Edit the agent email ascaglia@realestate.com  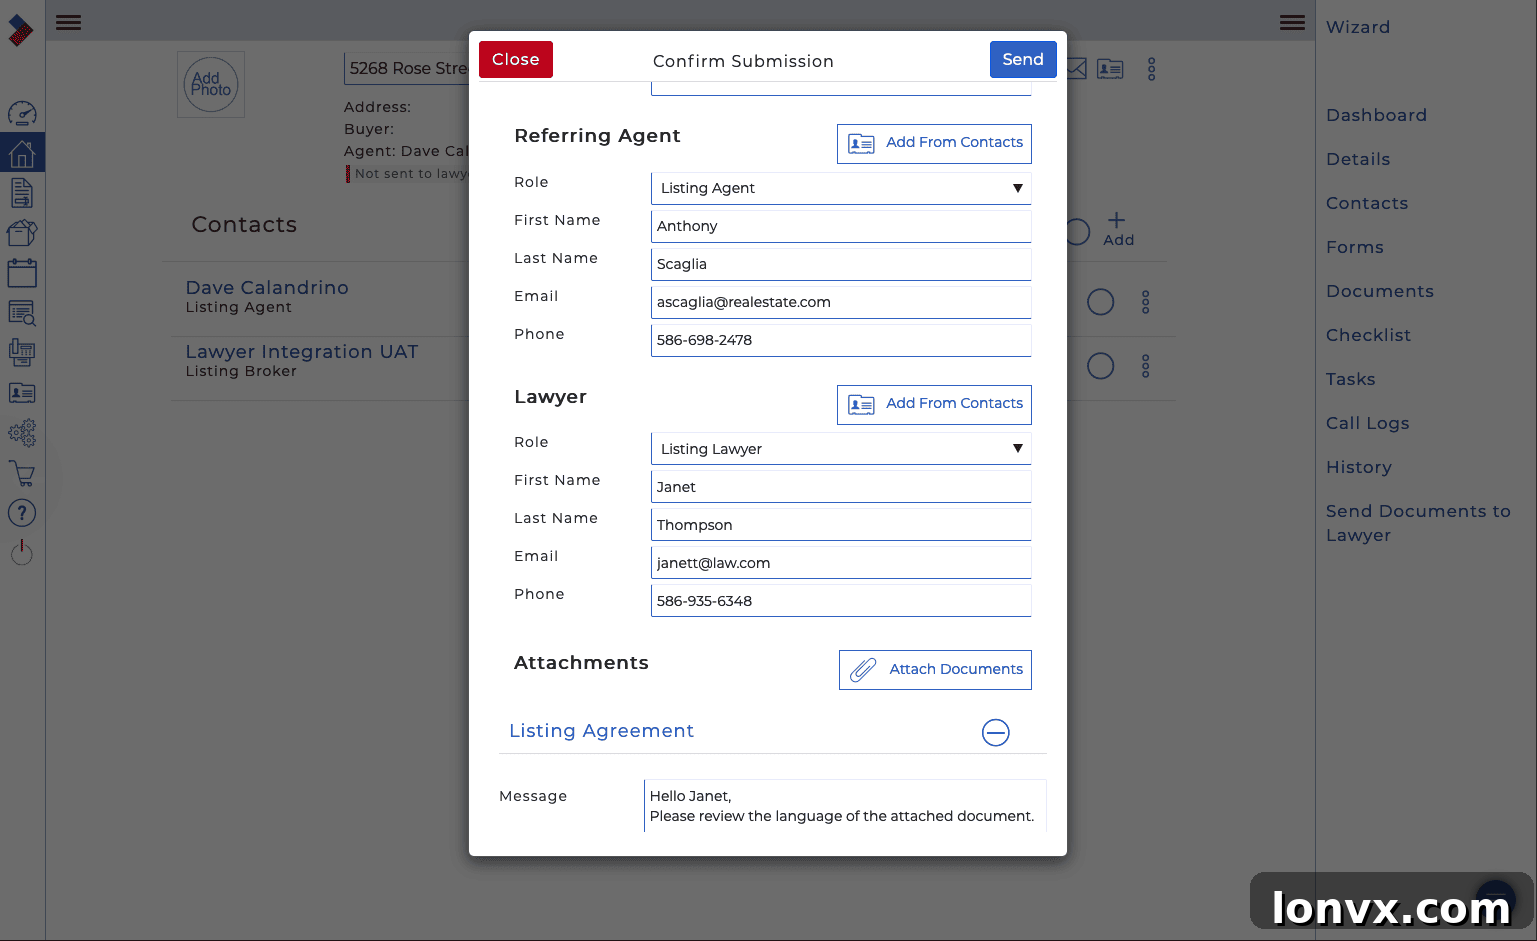[841, 302]
